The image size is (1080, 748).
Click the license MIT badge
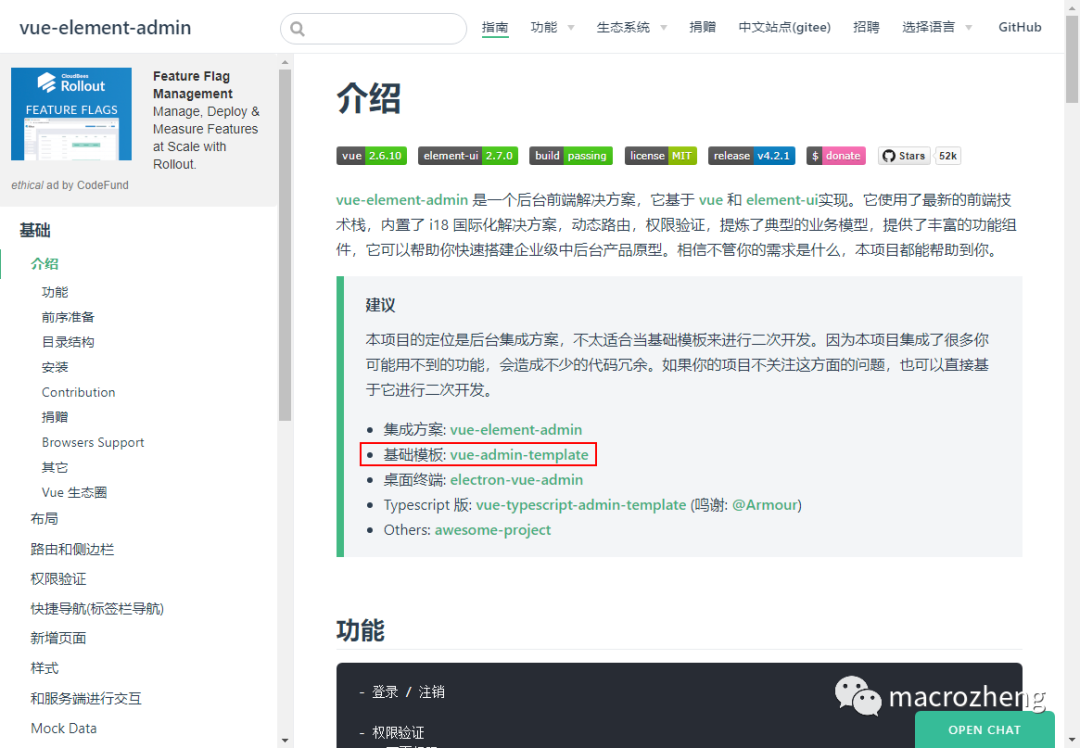pos(661,155)
